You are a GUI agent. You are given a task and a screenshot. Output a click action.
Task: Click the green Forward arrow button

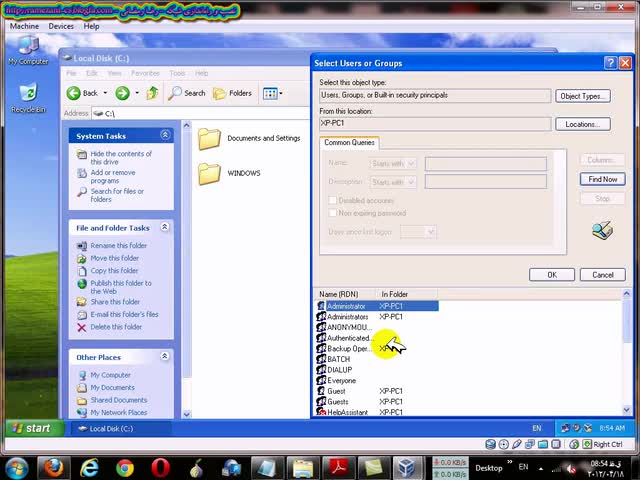(x=122, y=93)
